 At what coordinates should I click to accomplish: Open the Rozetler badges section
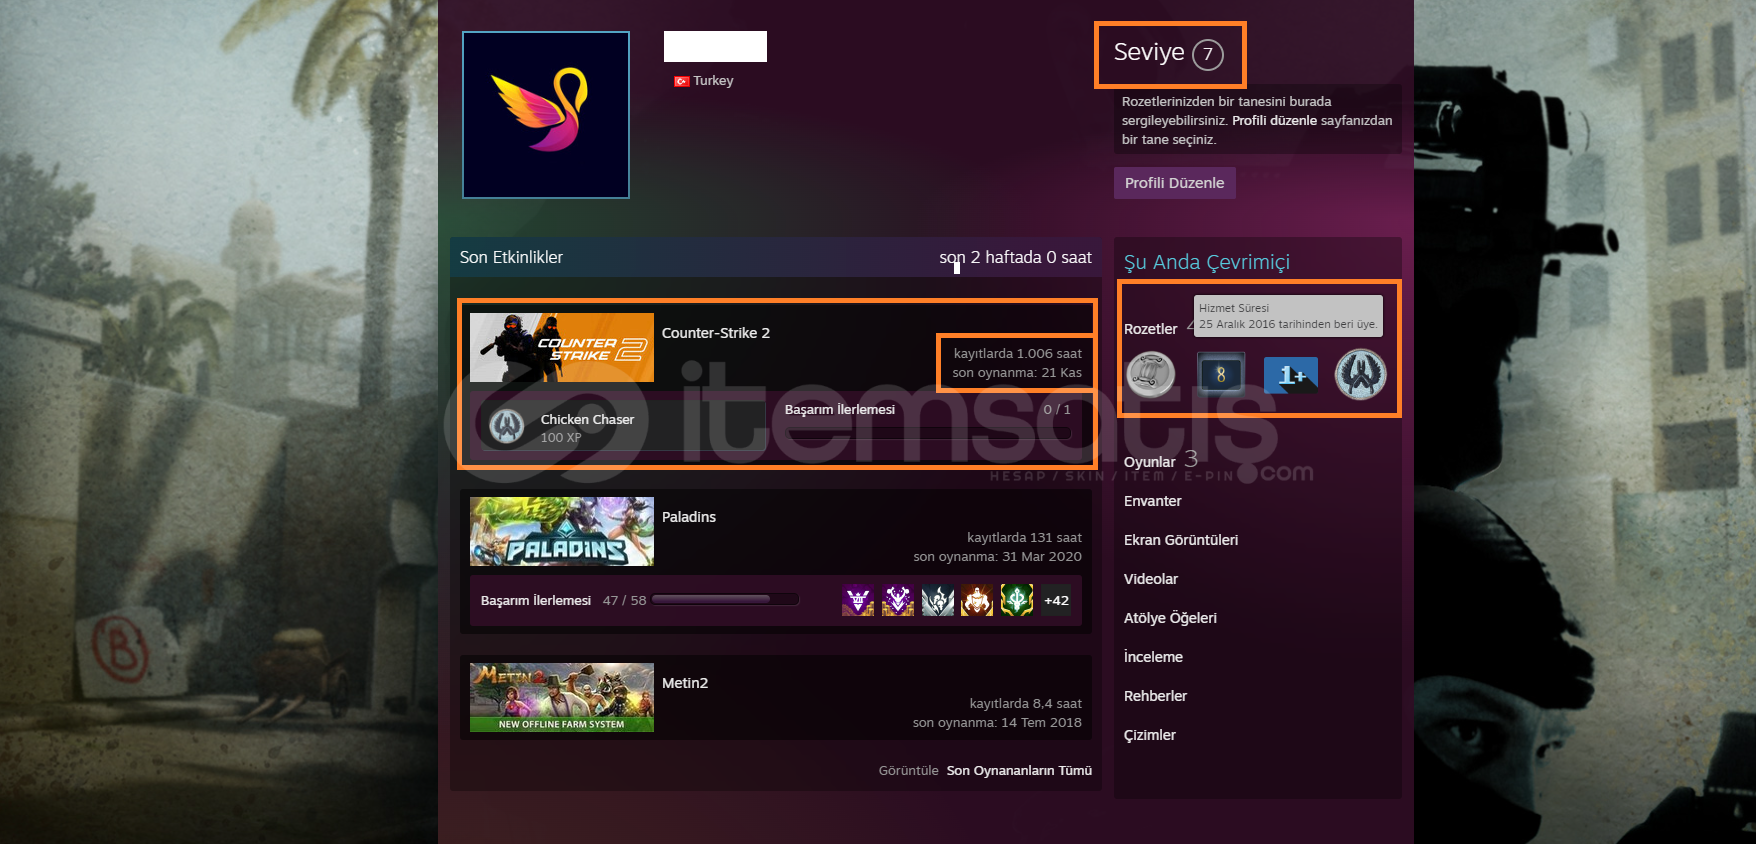pos(1151,329)
